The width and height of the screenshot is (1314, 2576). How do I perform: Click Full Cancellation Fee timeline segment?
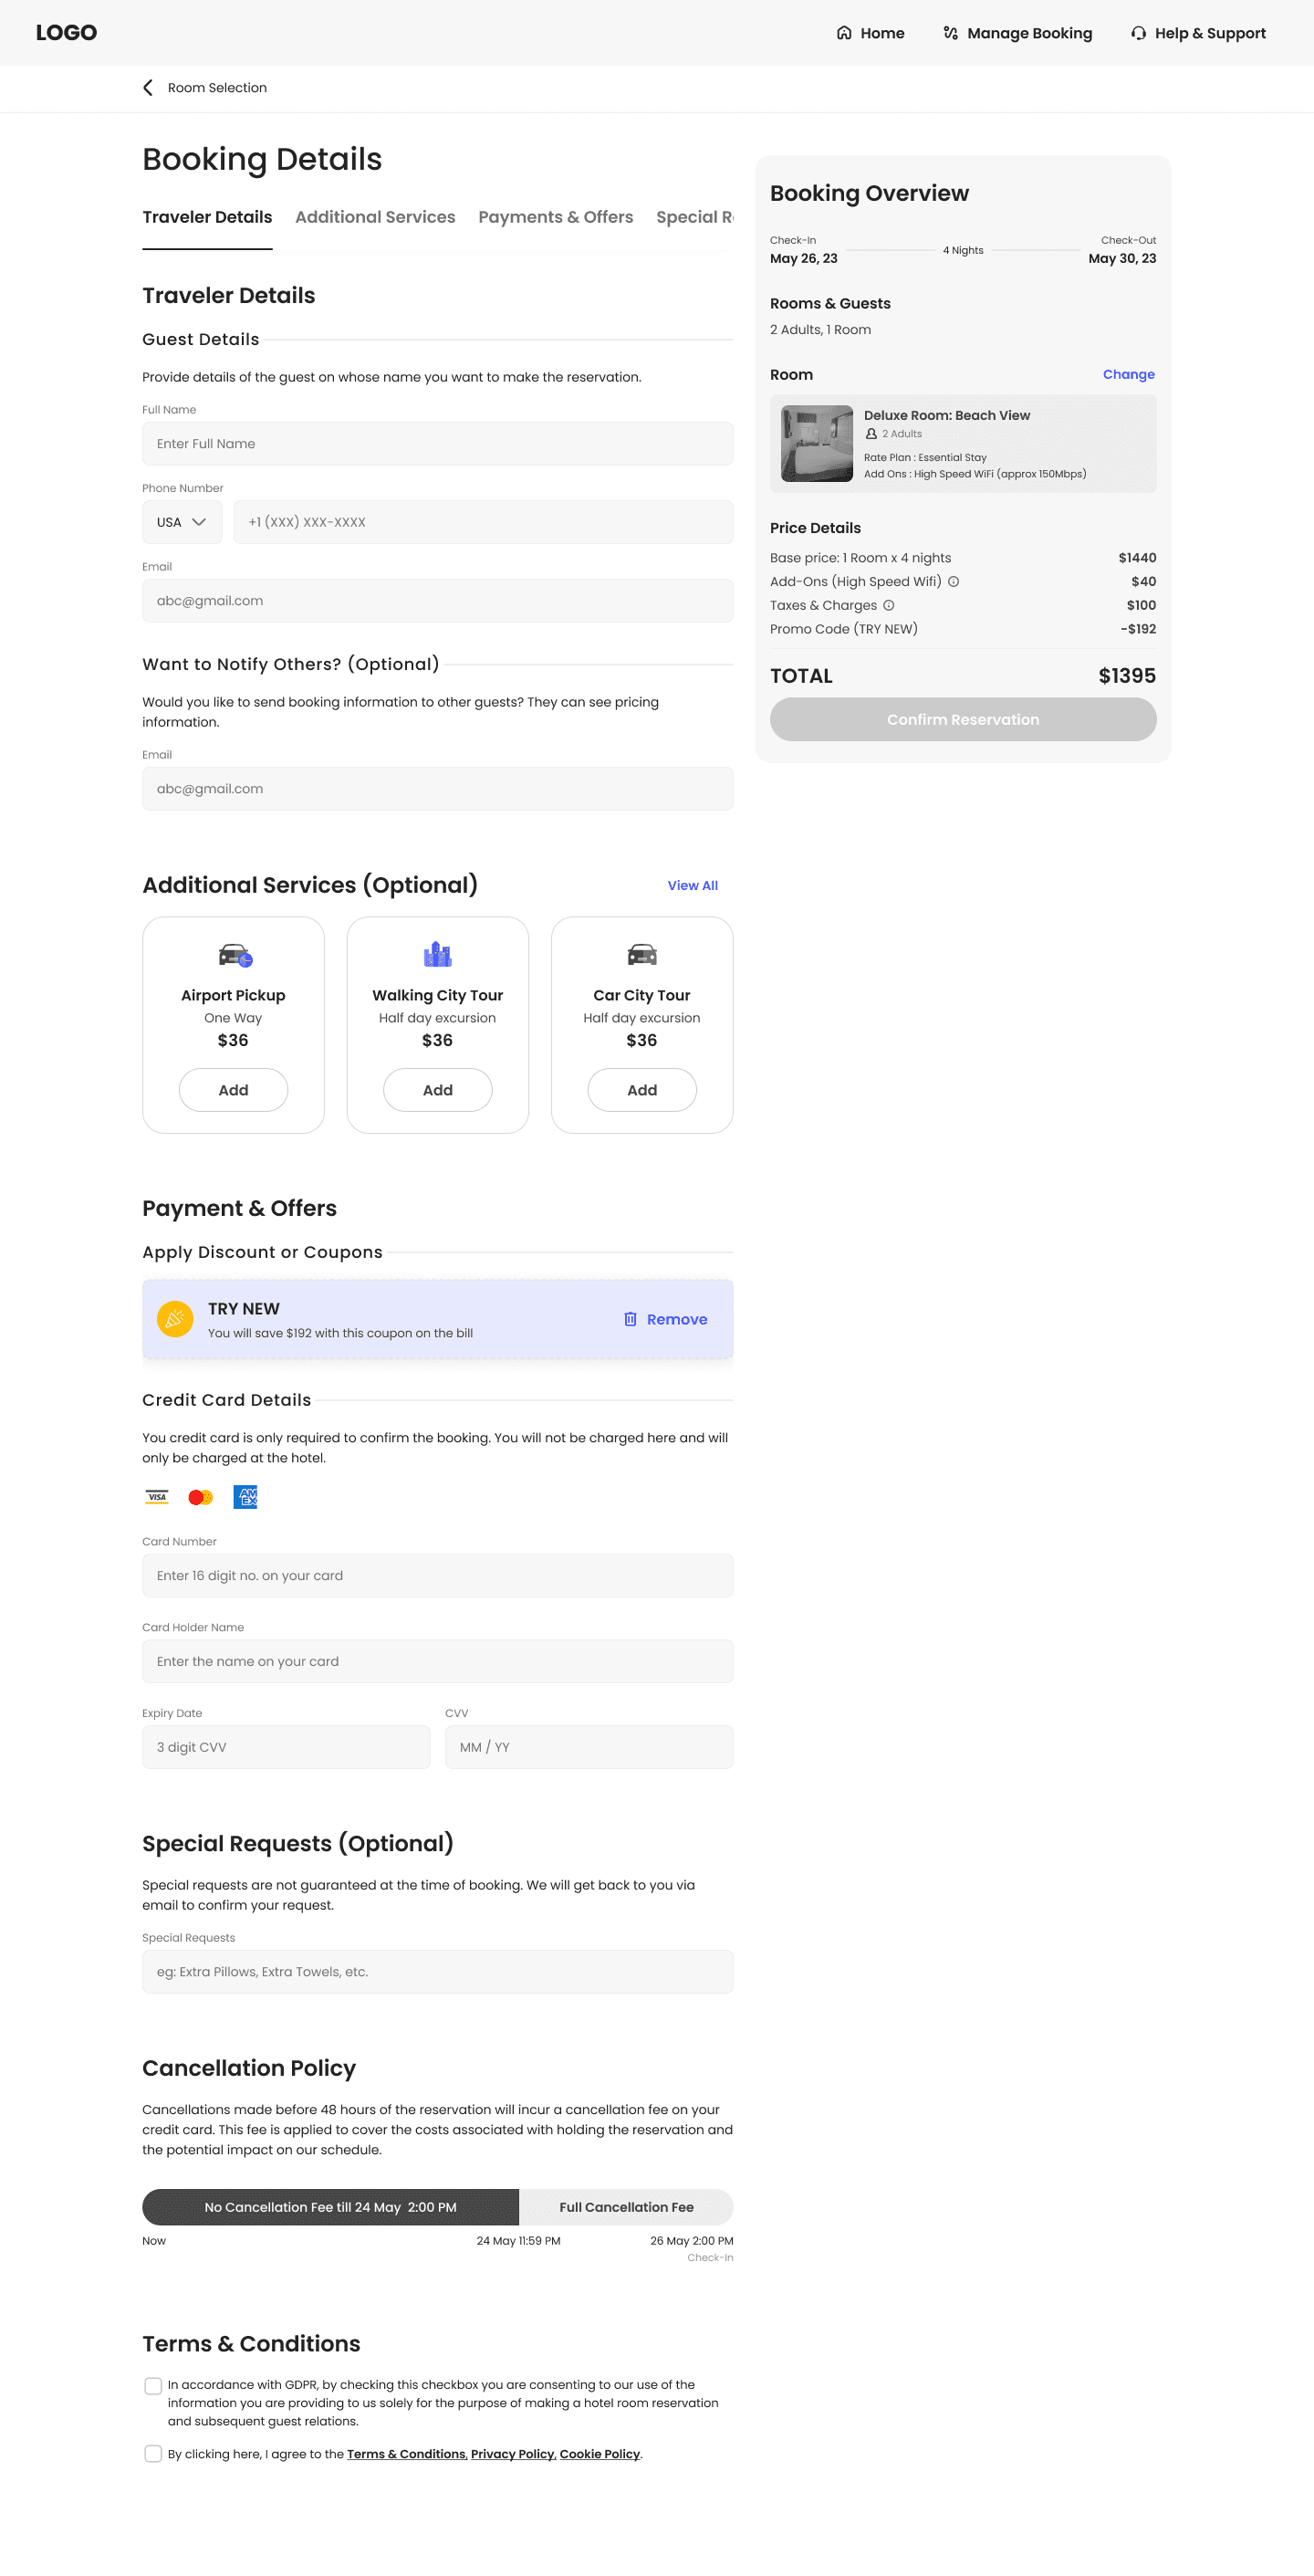tap(626, 2207)
